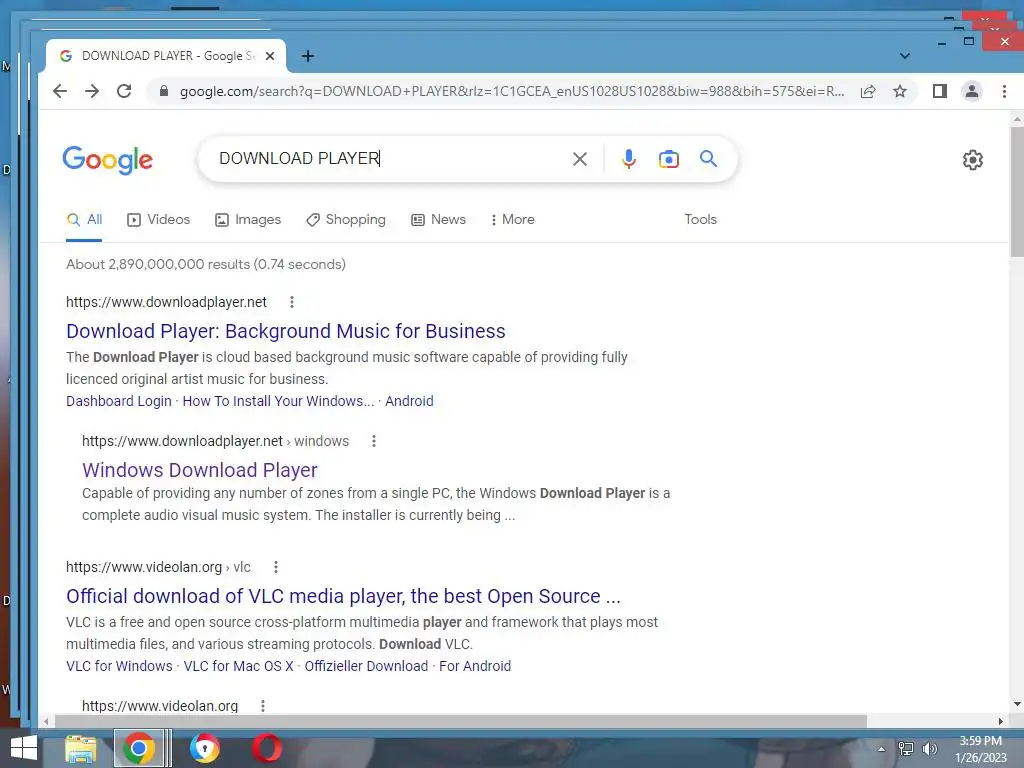The height and width of the screenshot is (768, 1024).
Task: Open Chrome side panel
Action: click(940, 91)
